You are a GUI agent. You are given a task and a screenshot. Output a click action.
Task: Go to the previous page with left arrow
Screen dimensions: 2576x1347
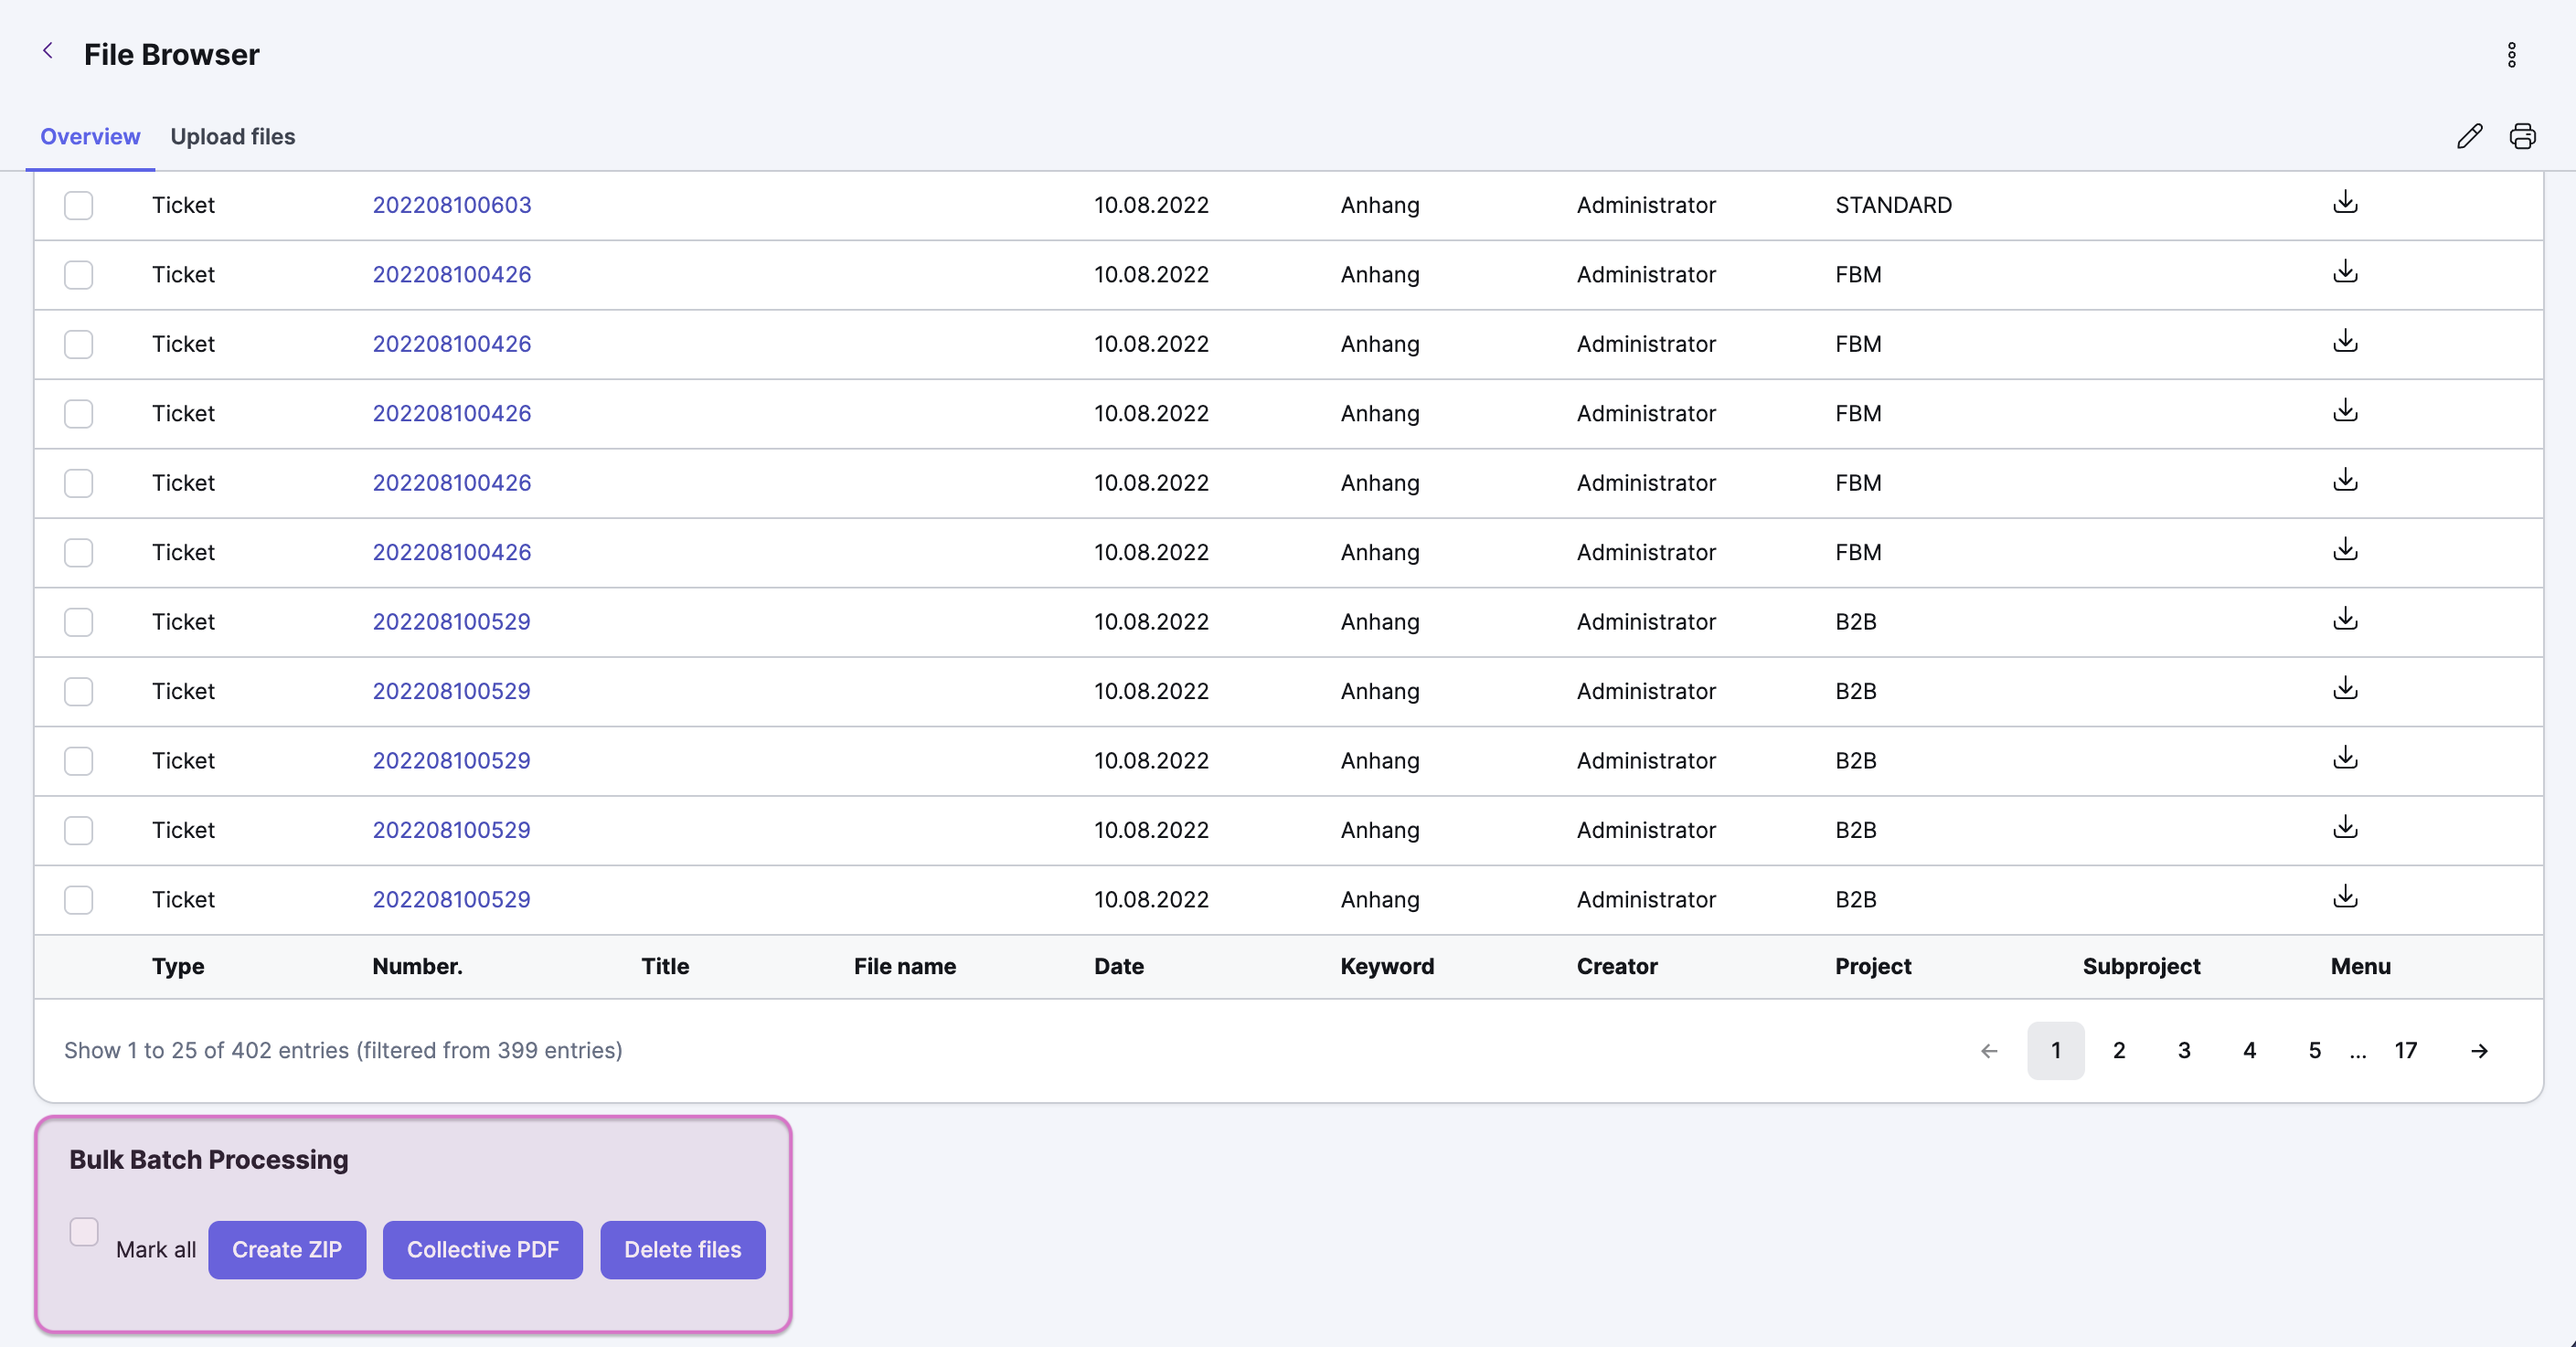1989,1050
